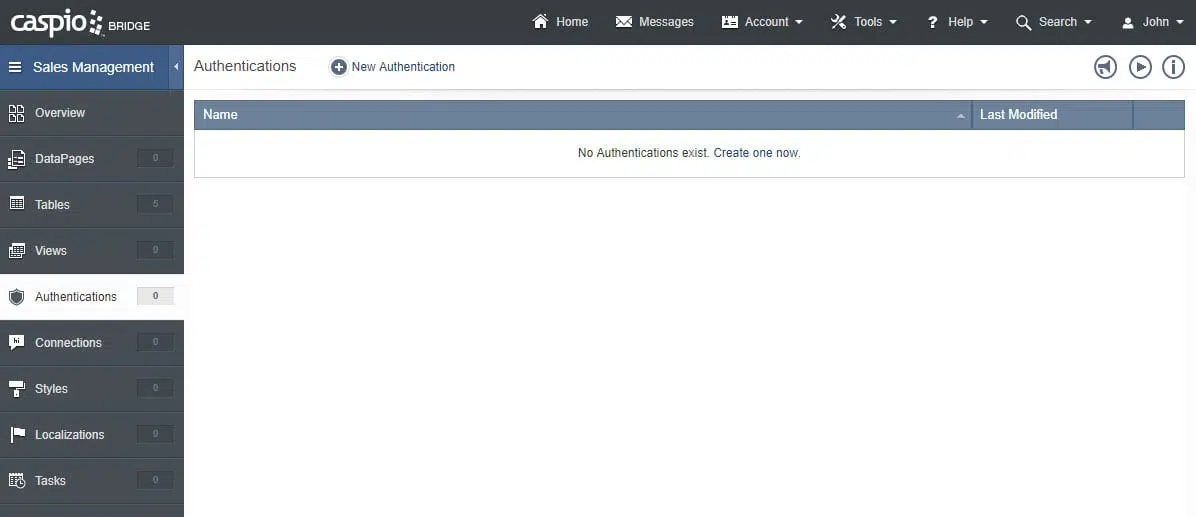Expand the Search dropdown
This screenshot has height=517, width=1196.
[1055, 22]
